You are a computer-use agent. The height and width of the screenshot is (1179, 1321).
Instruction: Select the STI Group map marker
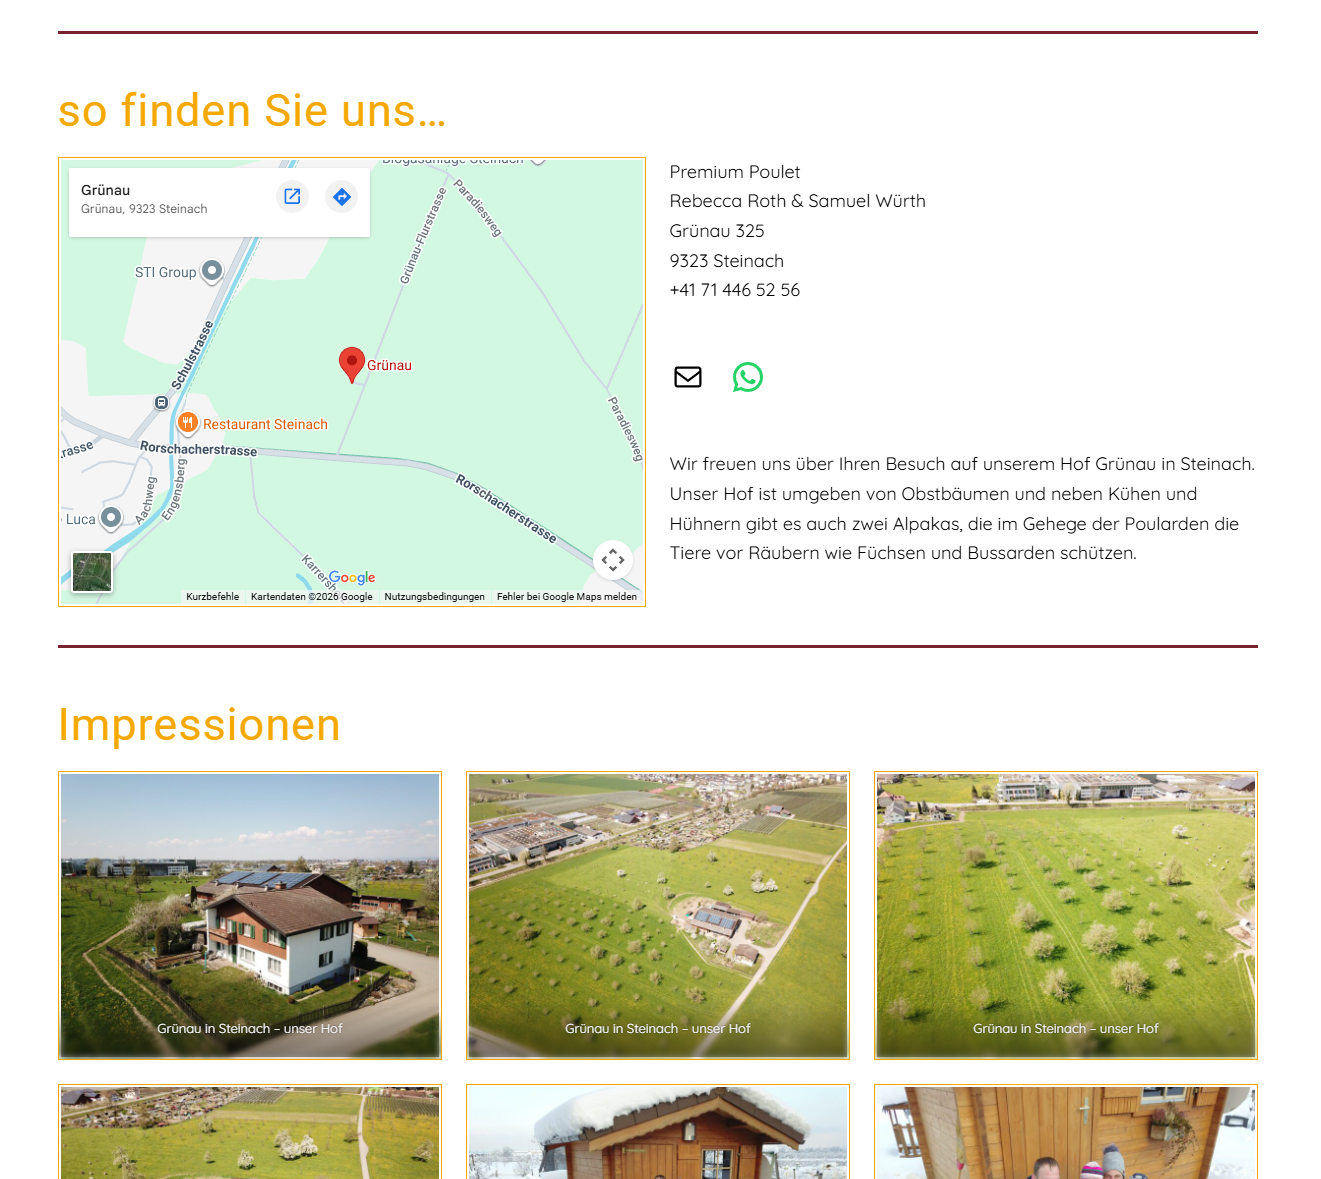click(212, 271)
